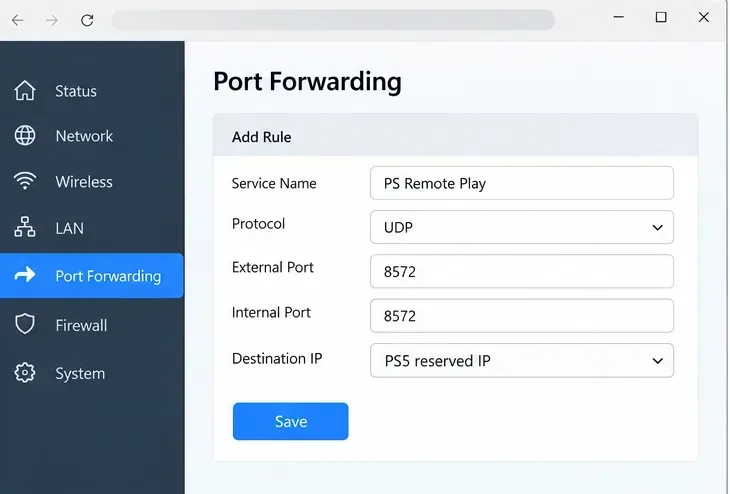730x494 pixels.
Task: Click the Status home icon
Action: [x=25, y=90]
